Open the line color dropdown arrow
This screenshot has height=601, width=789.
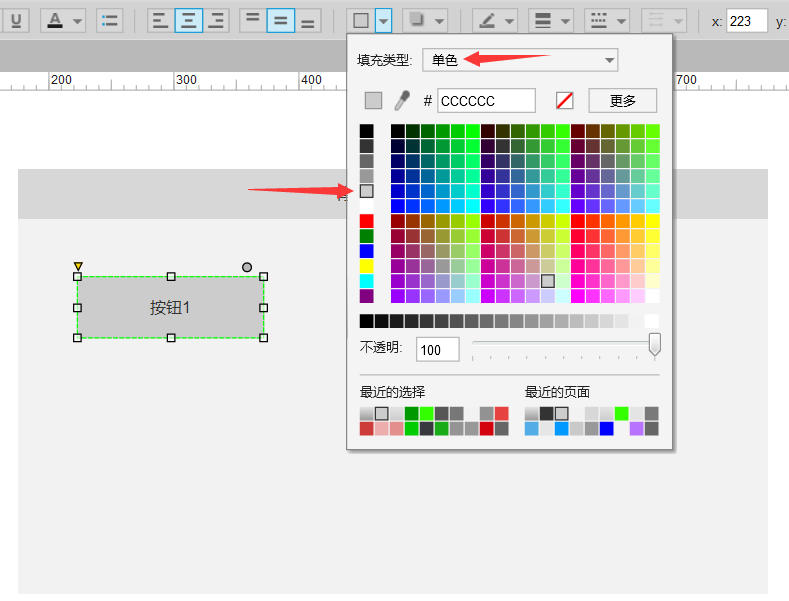tap(509, 21)
